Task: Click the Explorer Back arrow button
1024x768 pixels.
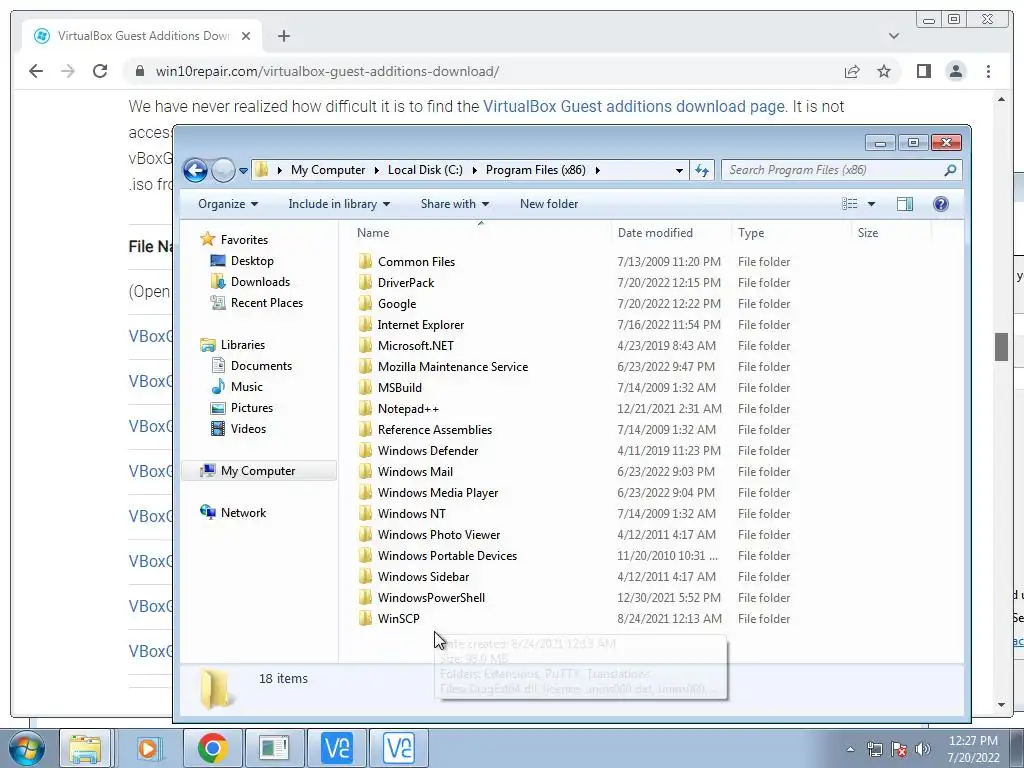Action: (x=195, y=170)
